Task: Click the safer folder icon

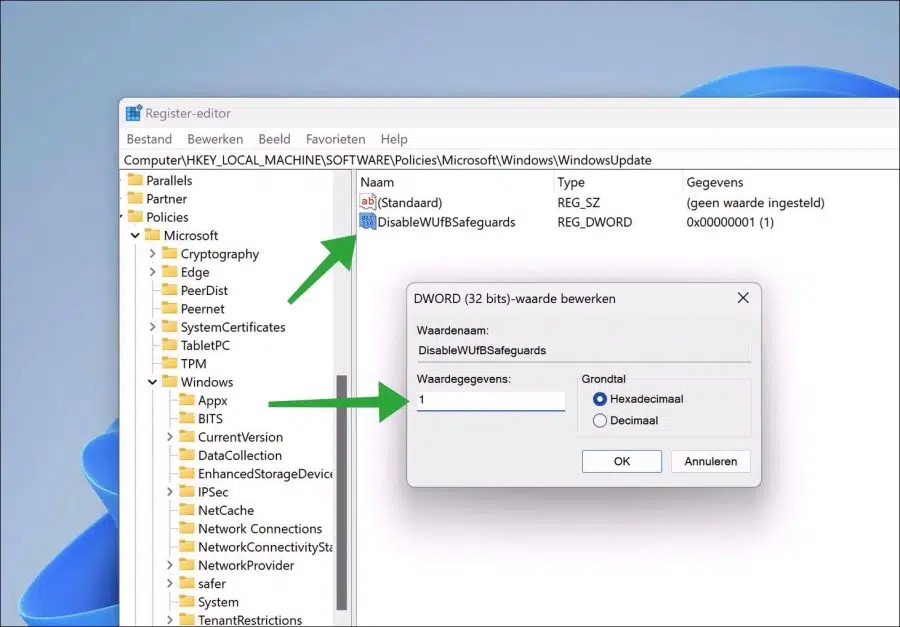Action: pyautogui.click(x=187, y=584)
